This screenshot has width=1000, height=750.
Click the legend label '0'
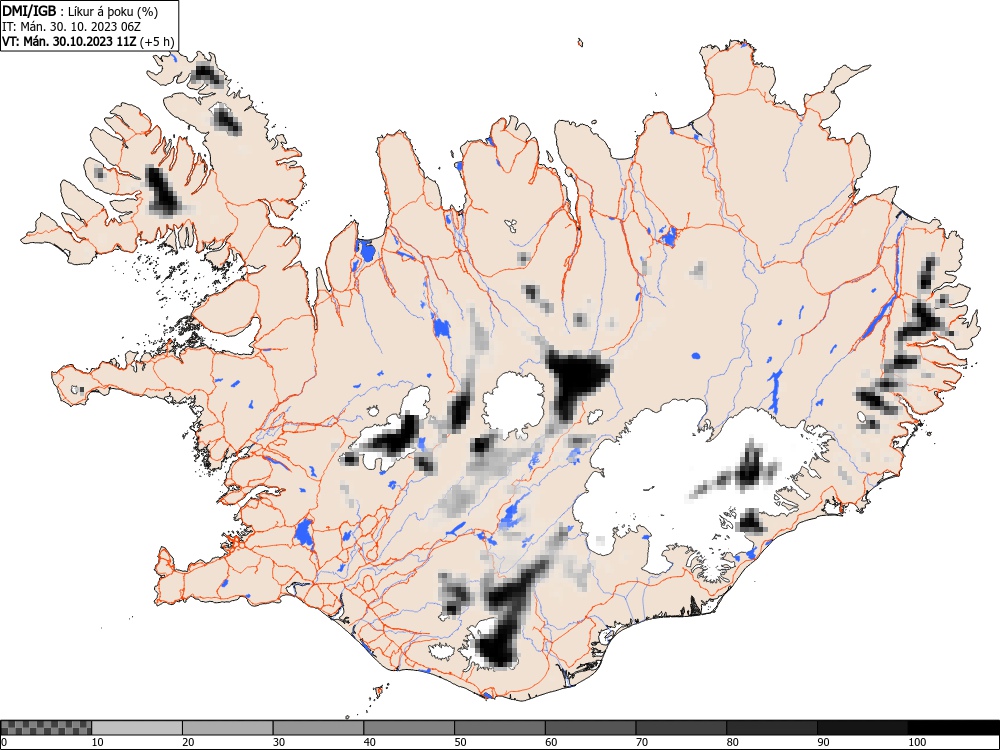pos(4,742)
